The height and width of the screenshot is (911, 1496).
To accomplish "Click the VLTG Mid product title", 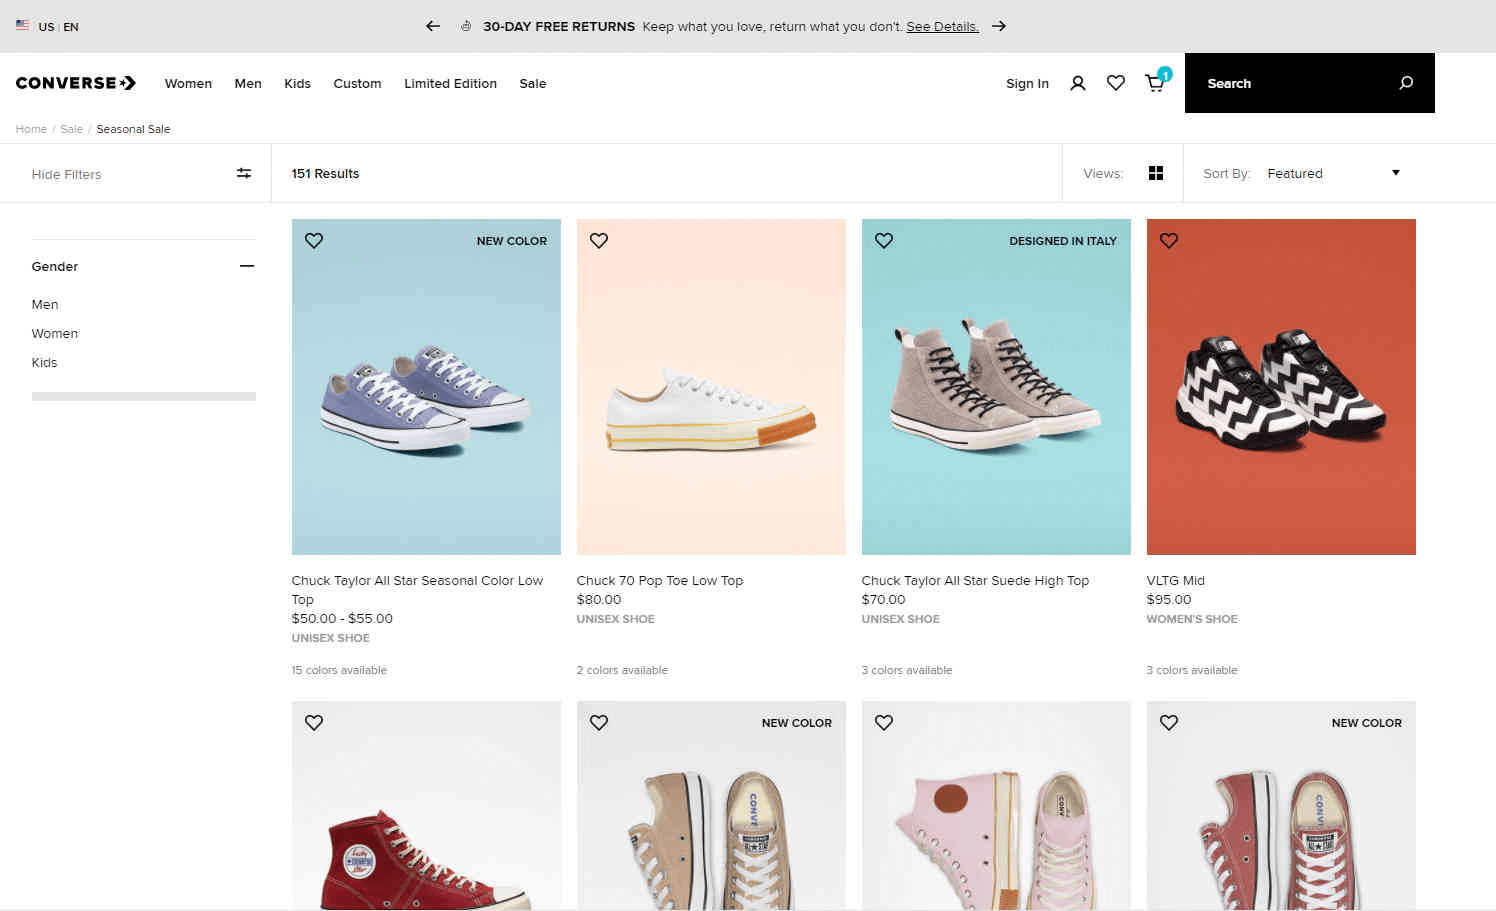I will (1176, 580).
